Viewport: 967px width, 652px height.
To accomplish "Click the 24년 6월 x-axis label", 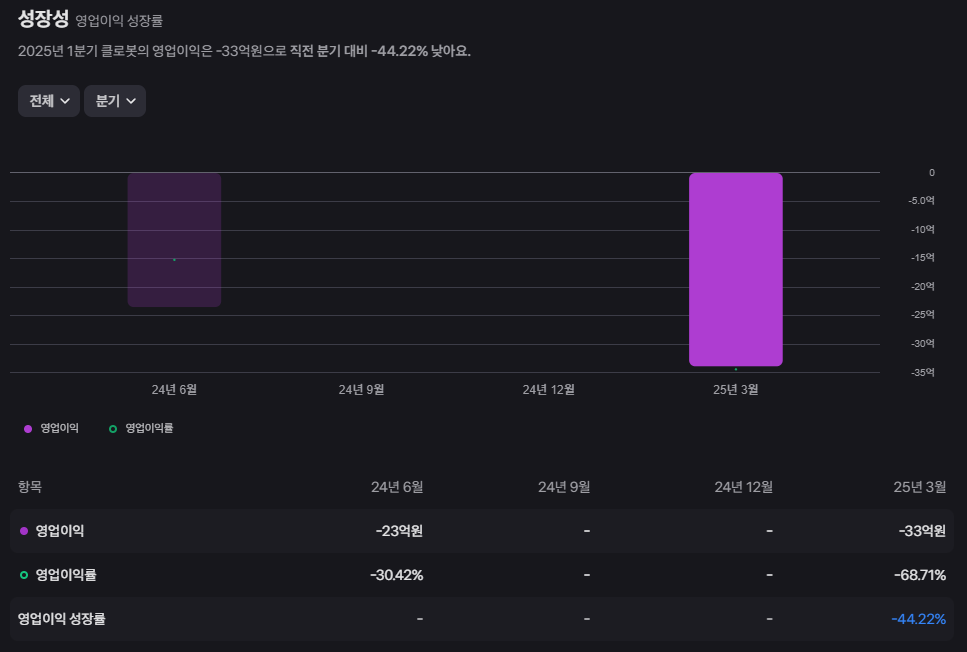I will (x=175, y=390).
